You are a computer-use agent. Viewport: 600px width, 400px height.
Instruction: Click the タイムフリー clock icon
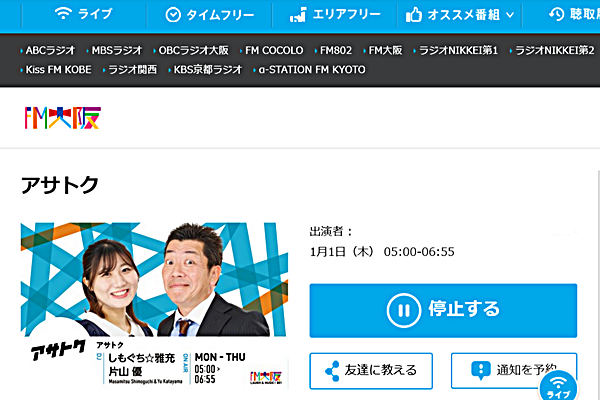click(x=173, y=15)
